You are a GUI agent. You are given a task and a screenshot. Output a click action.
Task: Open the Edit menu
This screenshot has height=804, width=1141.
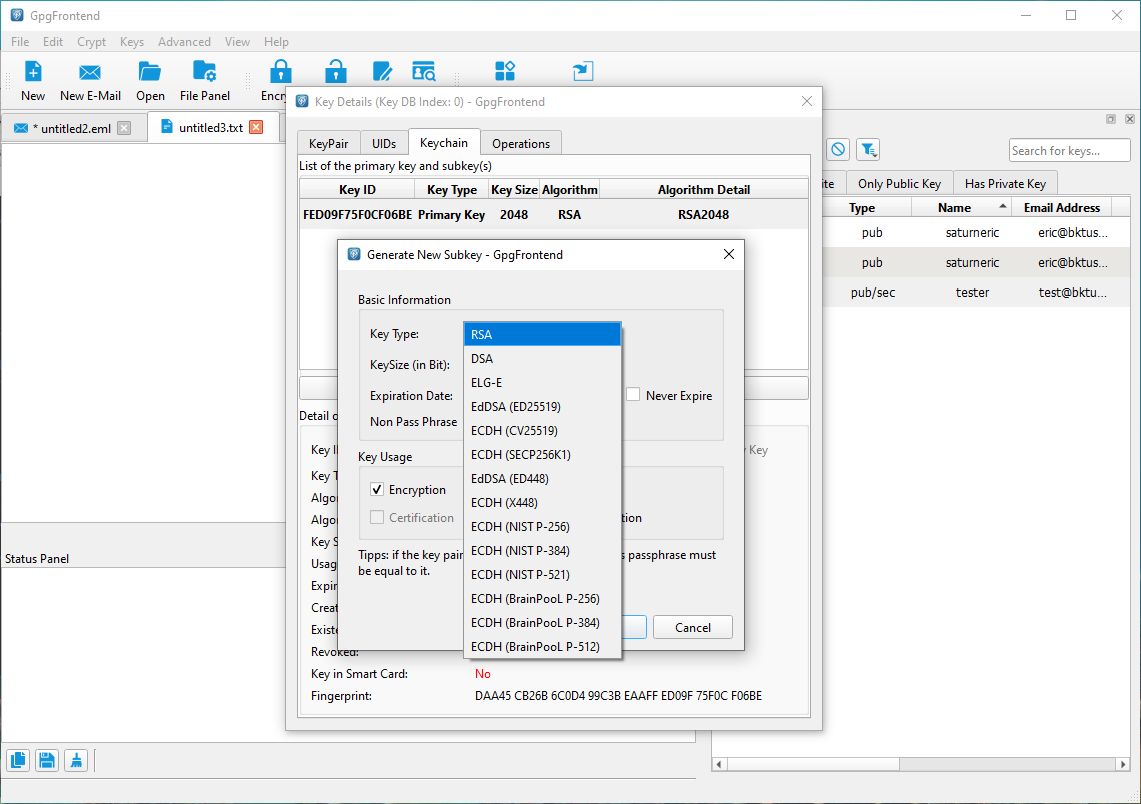53,41
